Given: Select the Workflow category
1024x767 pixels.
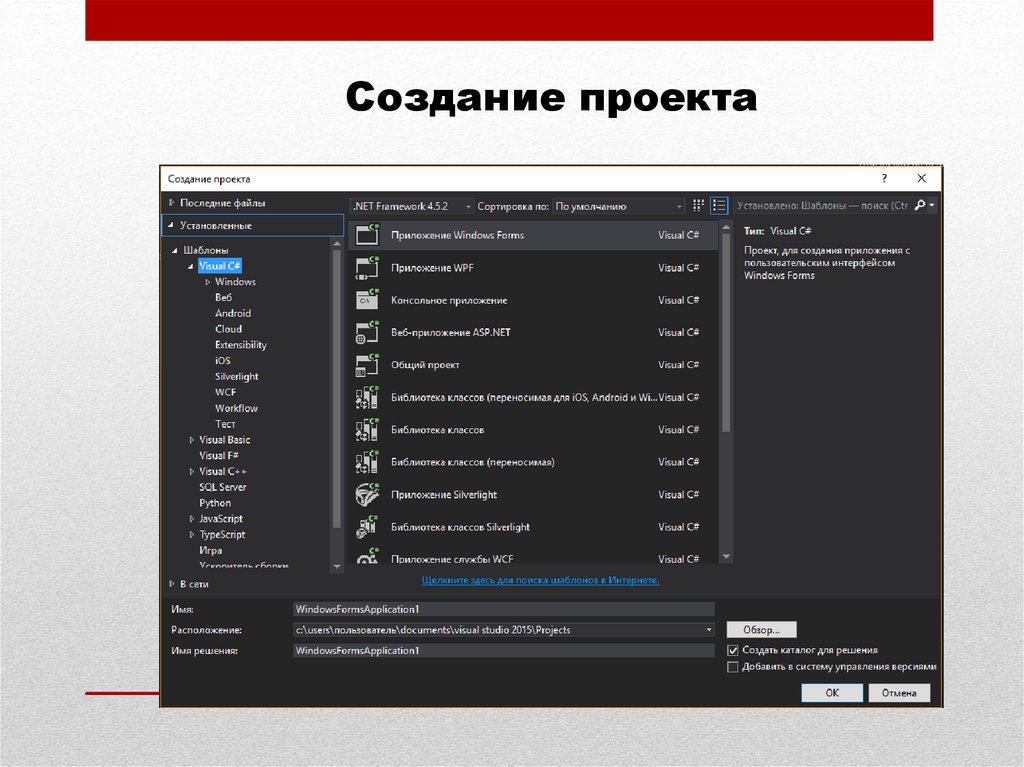Looking at the screenshot, I should [236, 408].
